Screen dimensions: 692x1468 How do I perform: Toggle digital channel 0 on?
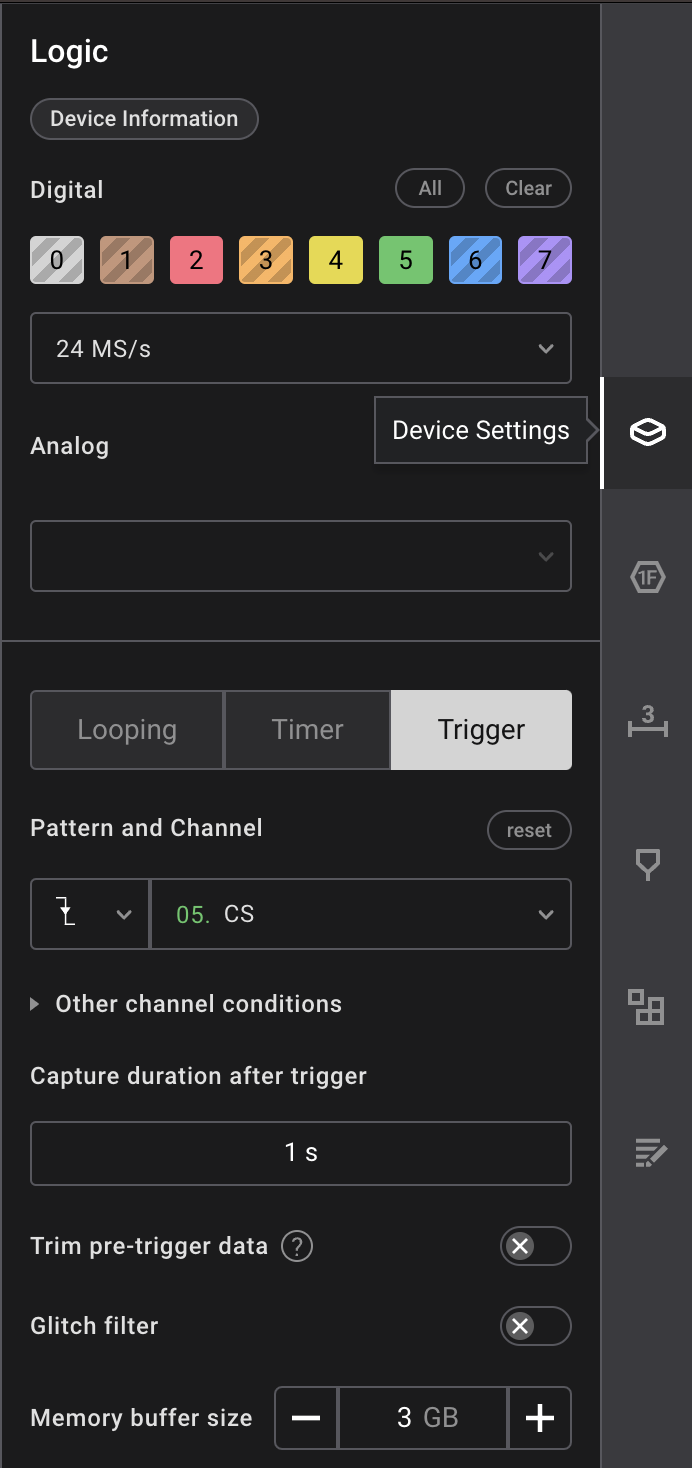56,259
